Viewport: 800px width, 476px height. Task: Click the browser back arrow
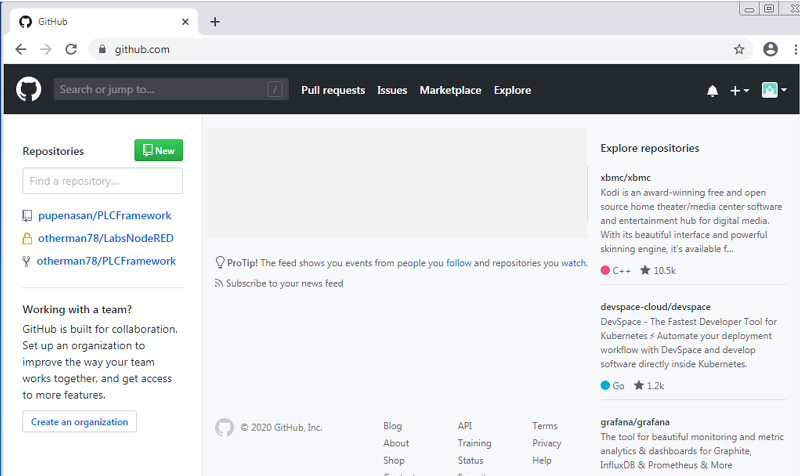(x=21, y=49)
